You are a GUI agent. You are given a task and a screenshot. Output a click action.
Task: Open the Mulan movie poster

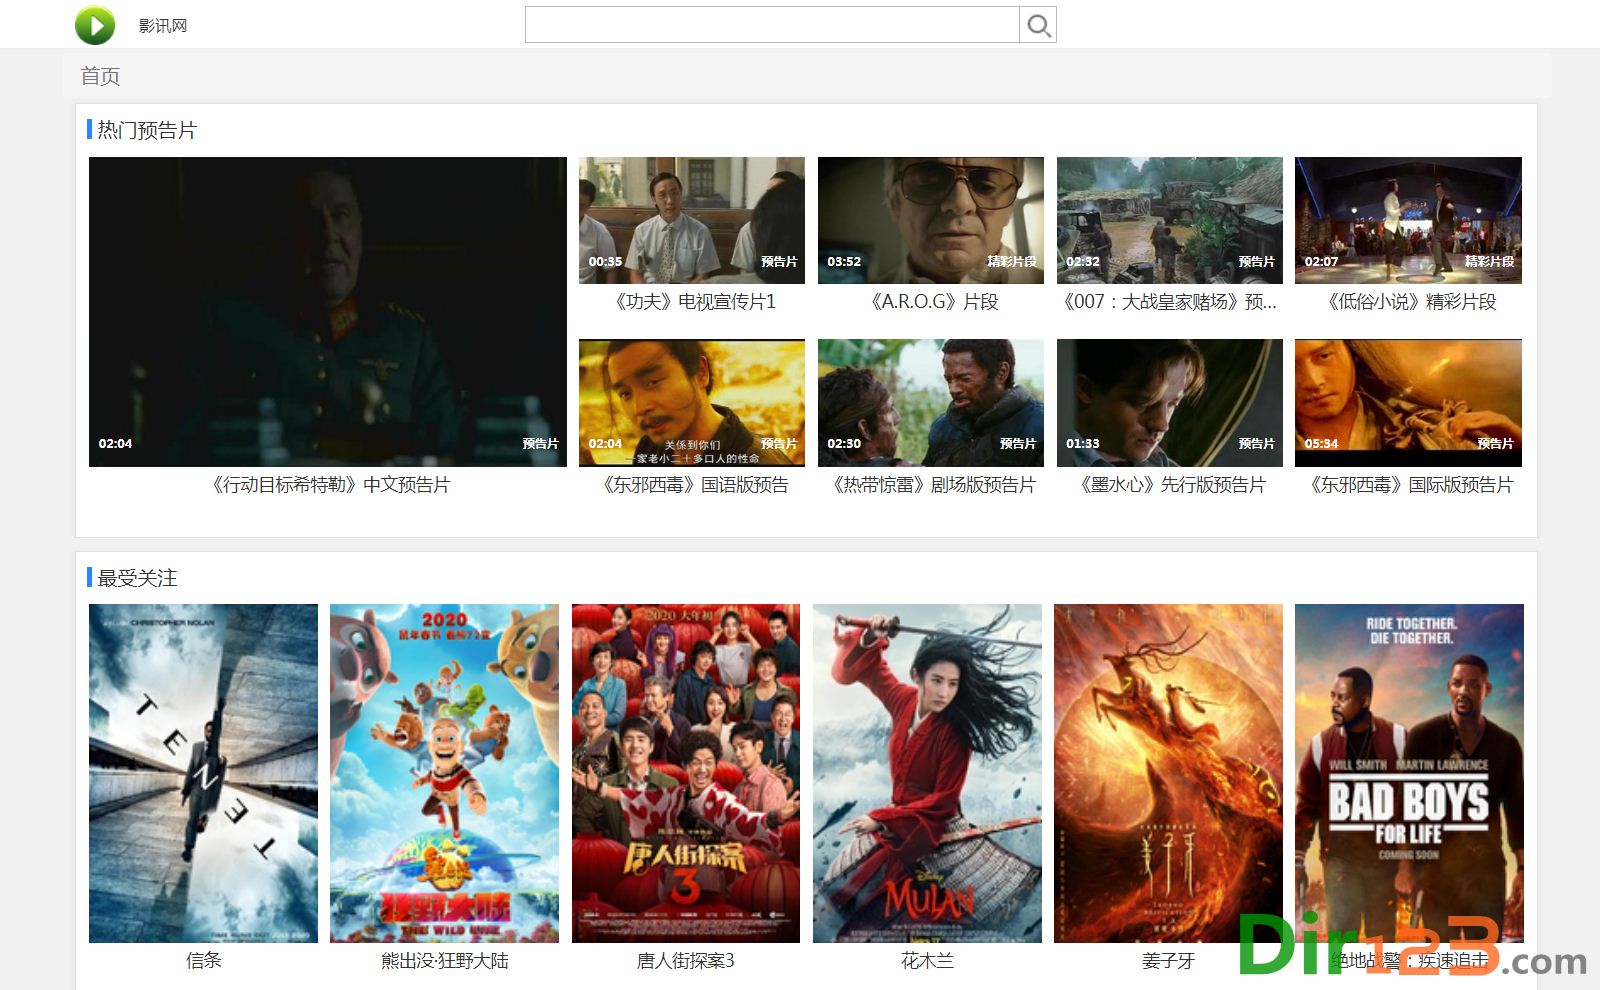(927, 772)
